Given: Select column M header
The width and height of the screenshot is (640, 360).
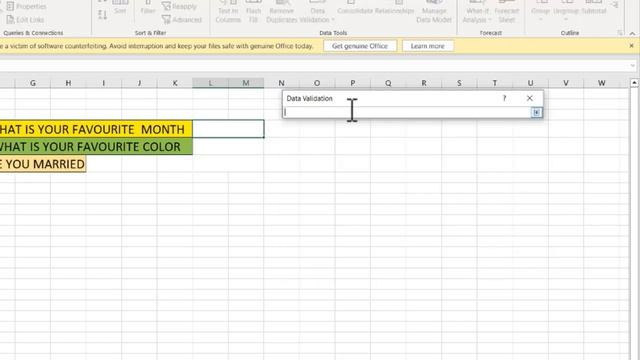Looking at the screenshot, I should 246,83.
